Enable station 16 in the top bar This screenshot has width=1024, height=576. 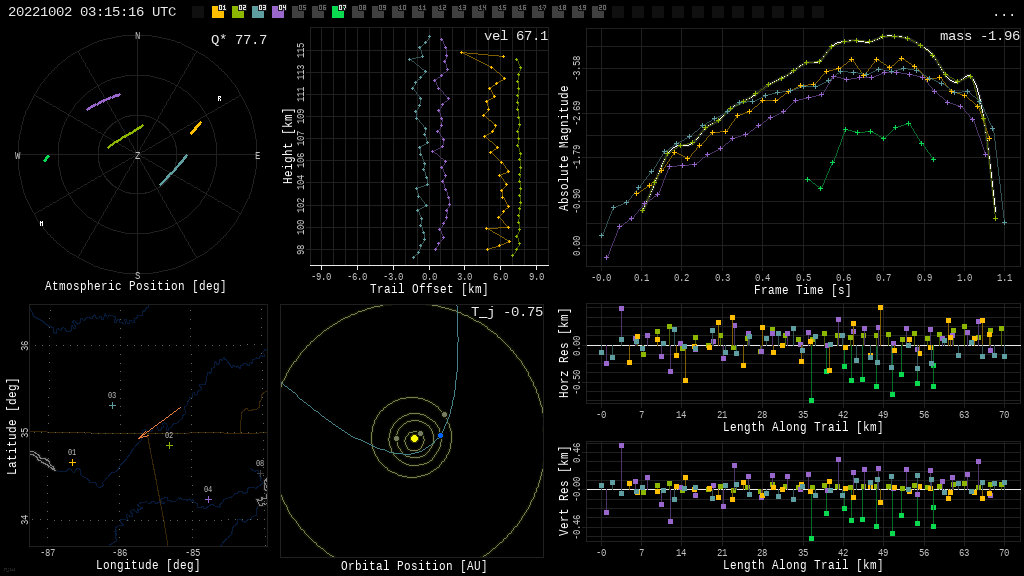click(x=518, y=11)
